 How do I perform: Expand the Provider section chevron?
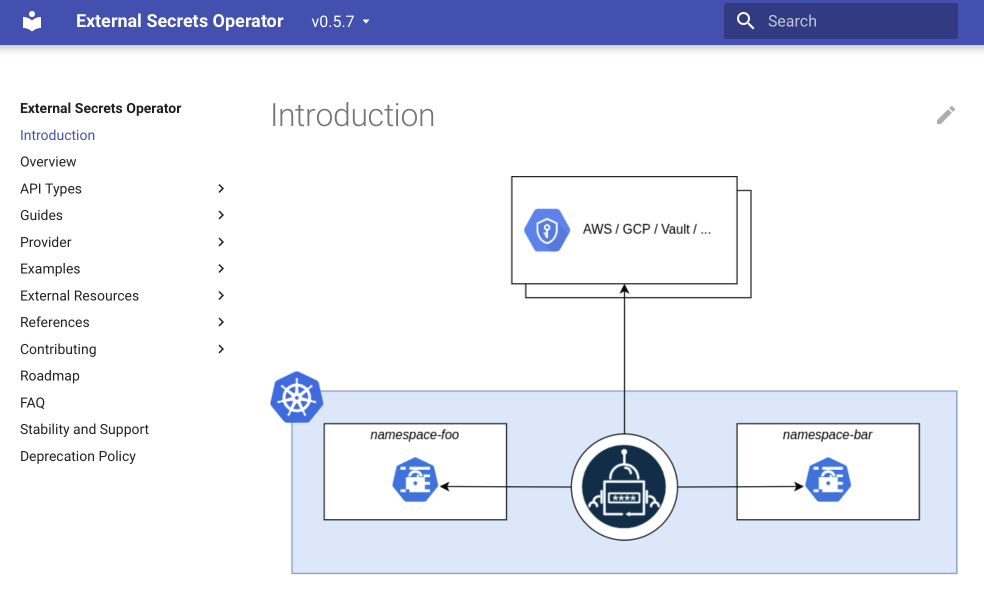(x=221, y=242)
